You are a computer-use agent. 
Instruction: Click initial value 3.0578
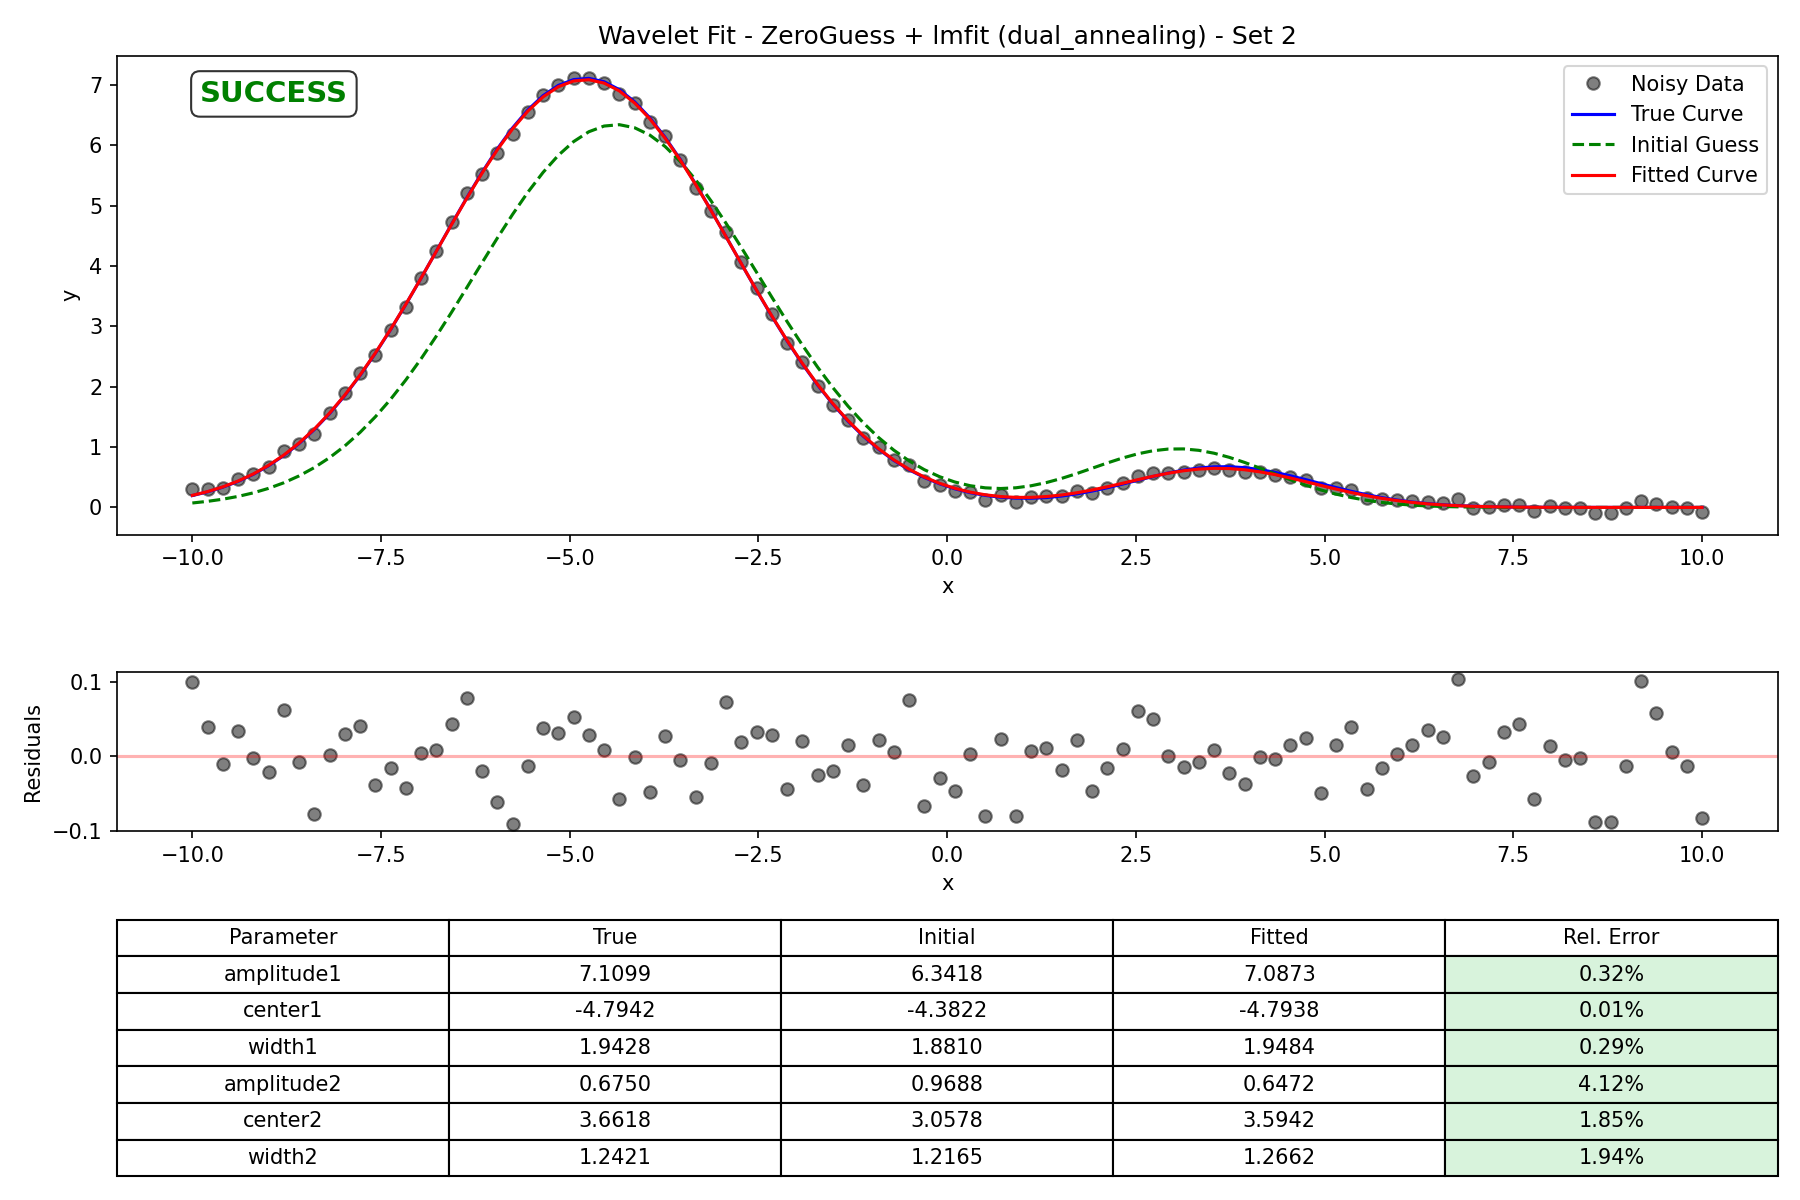tap(947, 1121)
